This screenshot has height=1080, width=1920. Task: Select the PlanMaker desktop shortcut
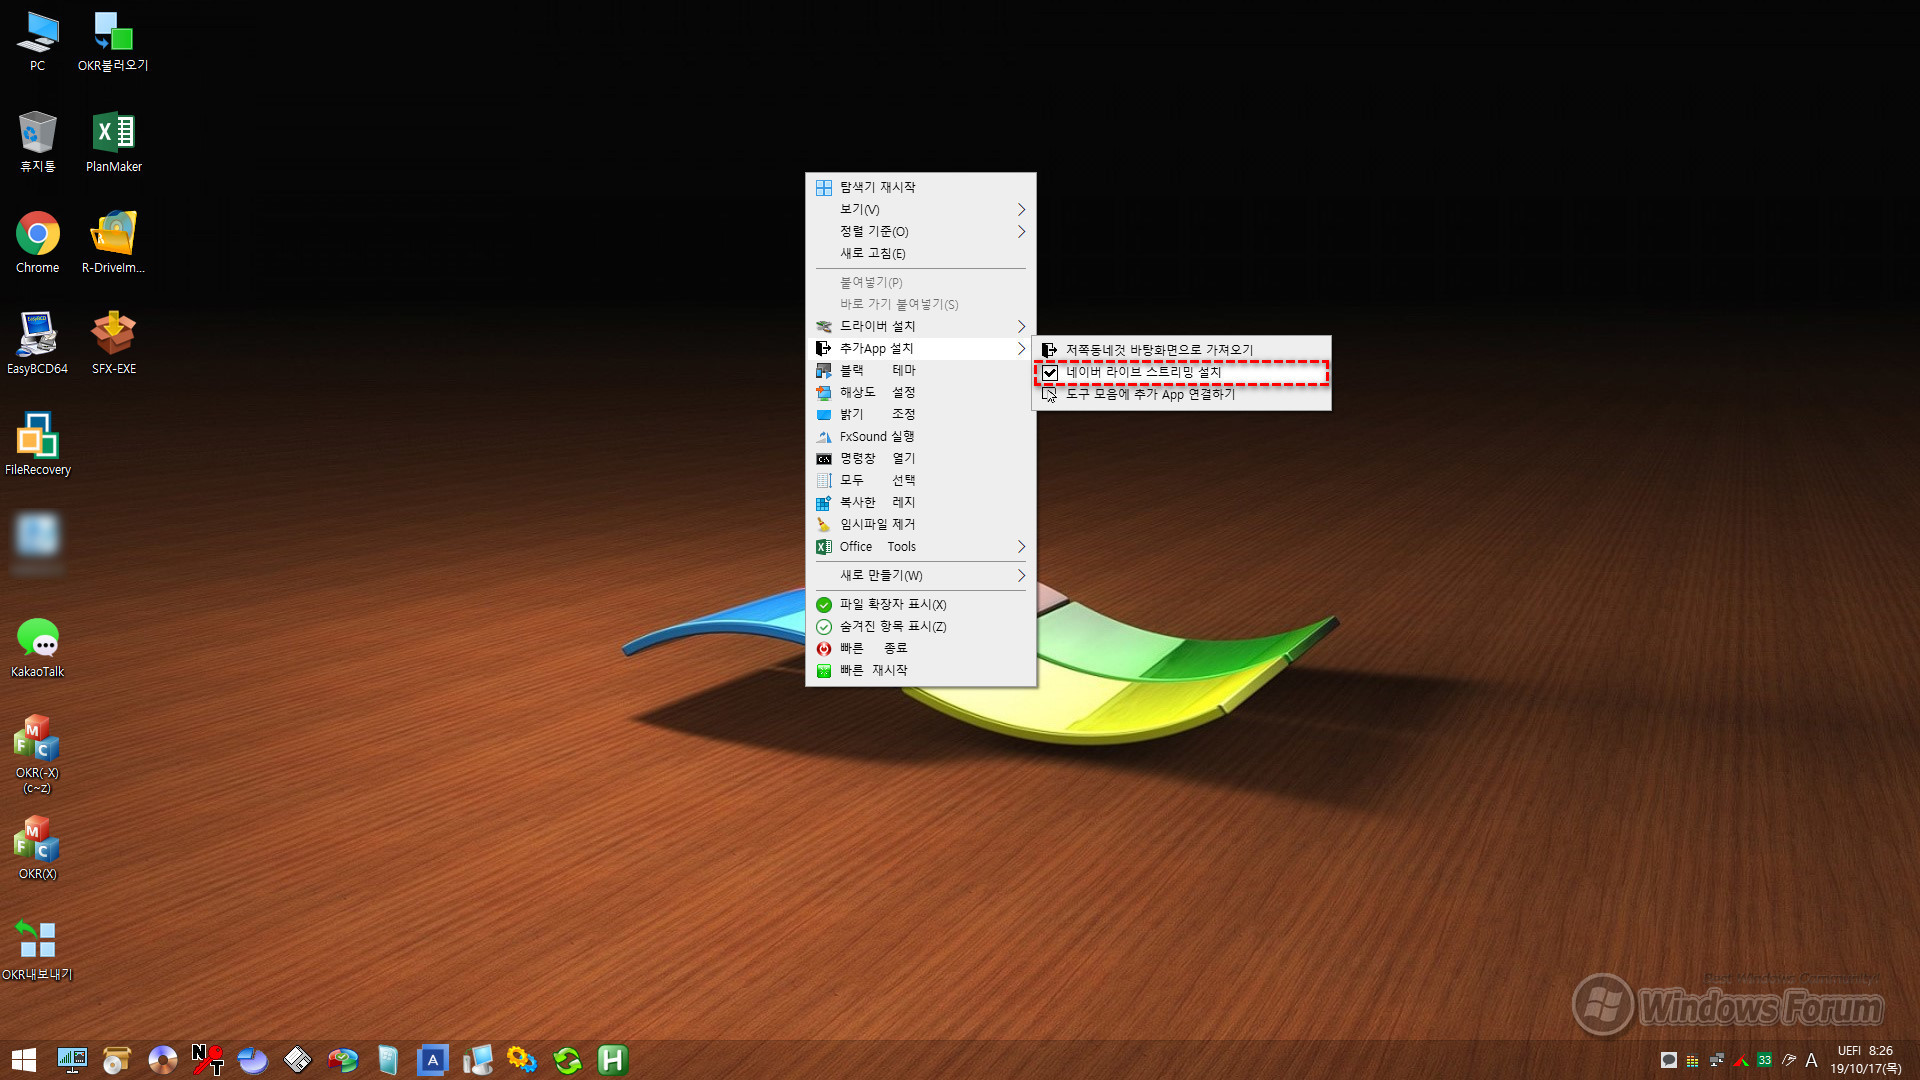point(113,142)
